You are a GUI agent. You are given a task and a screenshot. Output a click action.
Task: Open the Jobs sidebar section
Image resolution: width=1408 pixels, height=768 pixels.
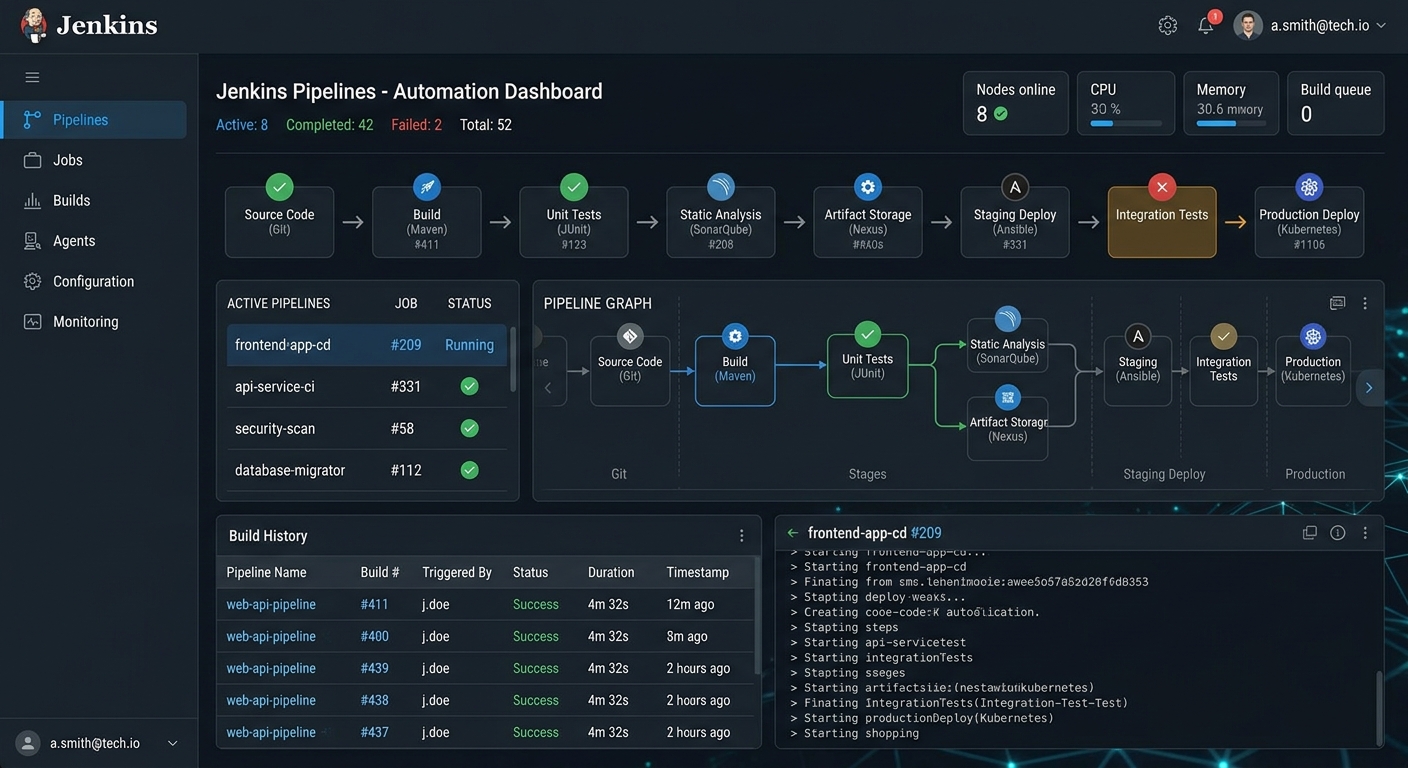point(67,160)
